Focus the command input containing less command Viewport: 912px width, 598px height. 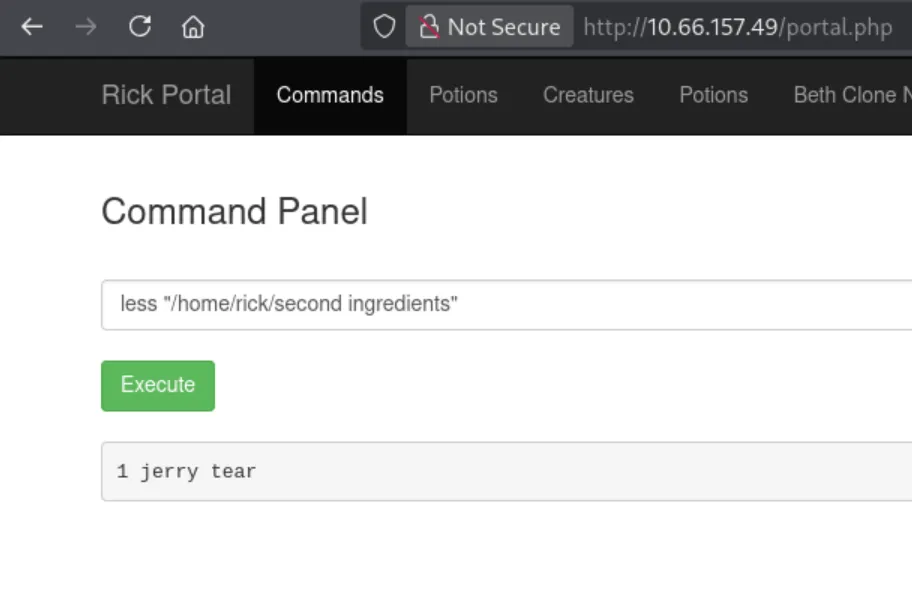(x=507, y=305)
